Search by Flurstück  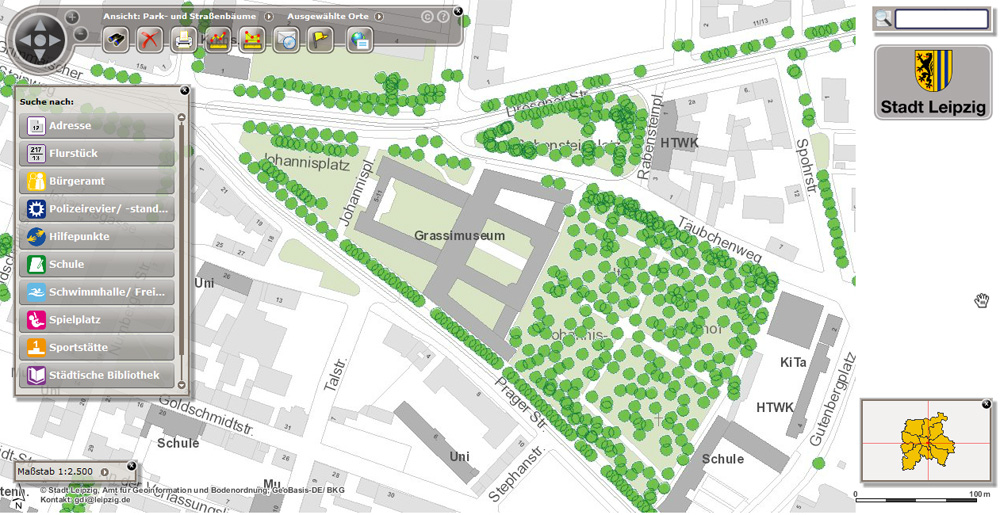(97, 154)
